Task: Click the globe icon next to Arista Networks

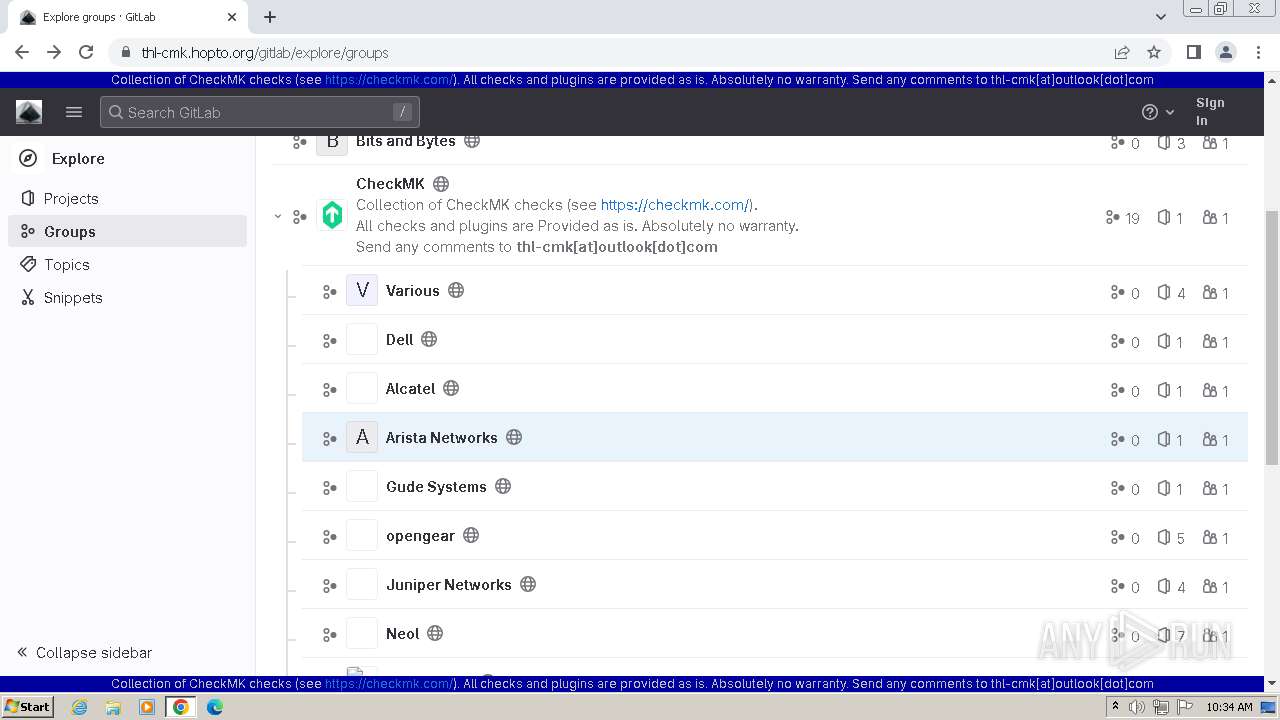Action: (514, 437)
